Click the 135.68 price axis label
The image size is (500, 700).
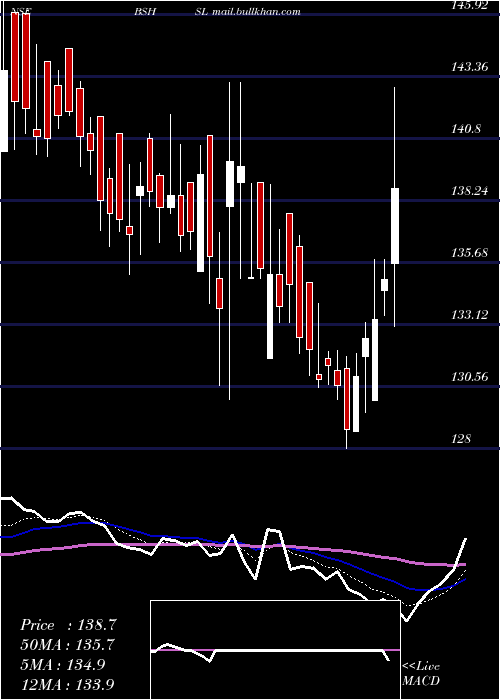coord(469,254)
